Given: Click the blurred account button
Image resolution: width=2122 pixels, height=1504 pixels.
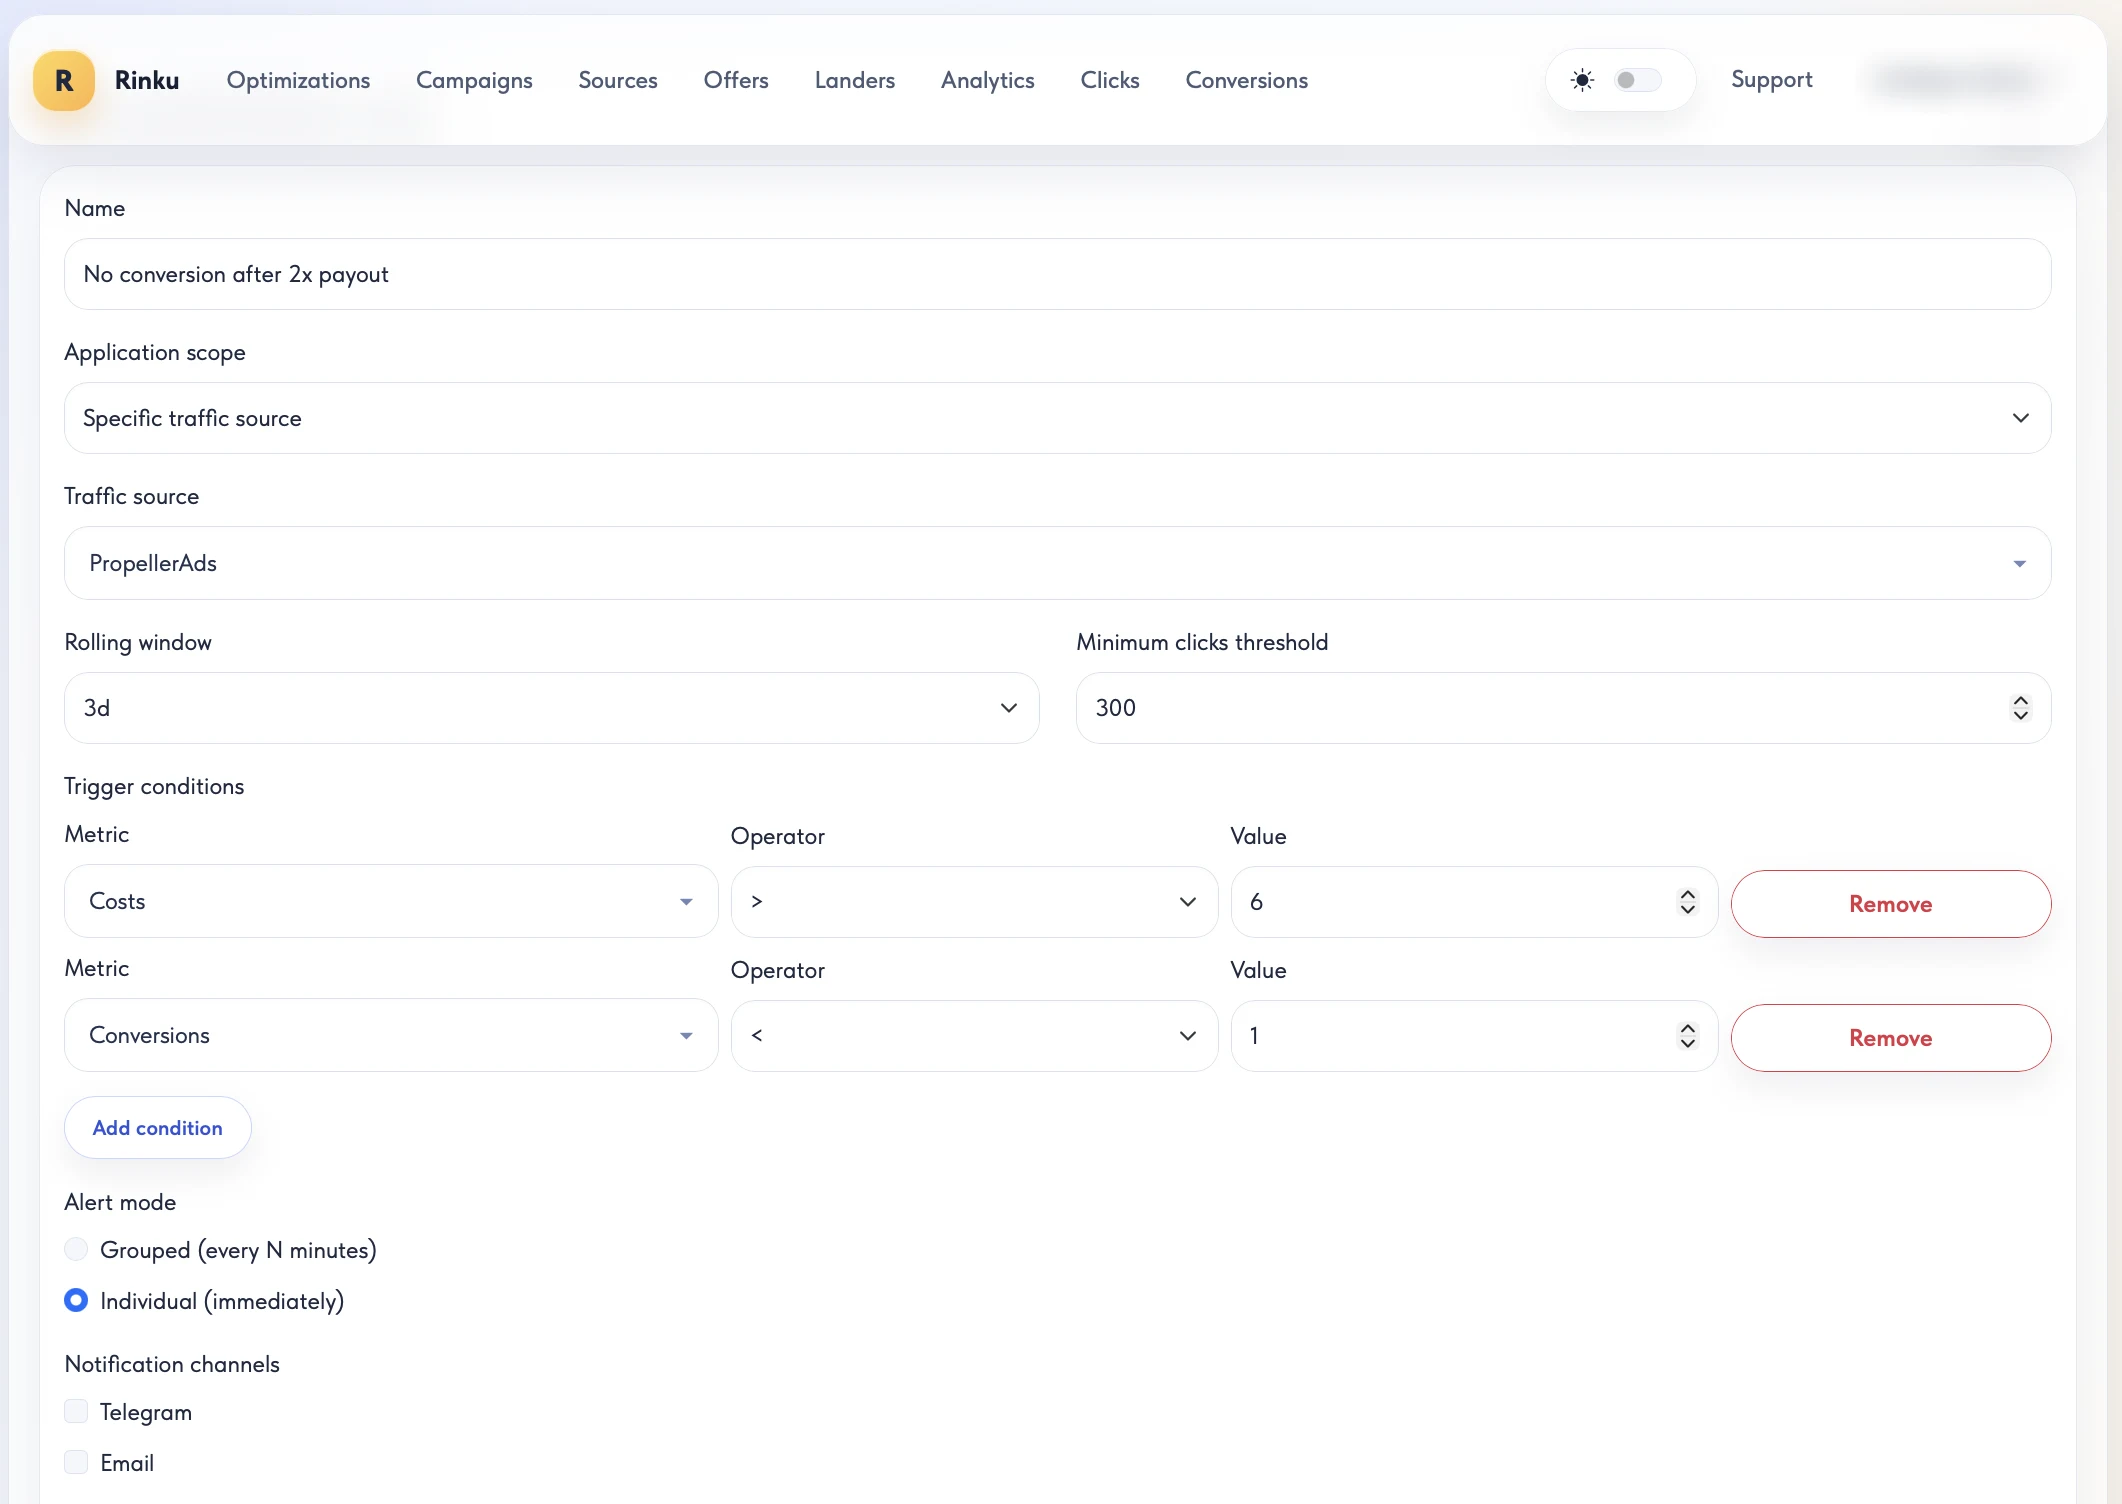Looking at the screenshot, I should coord(1958,80).
